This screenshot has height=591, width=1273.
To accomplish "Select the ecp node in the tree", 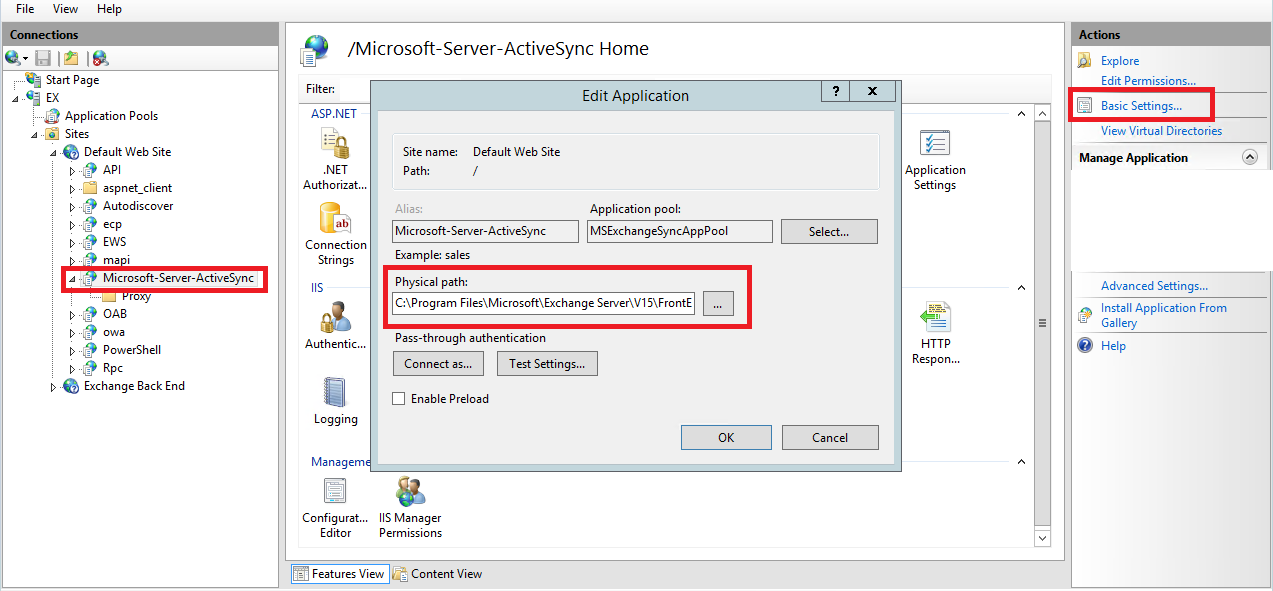I will (x=112, y=224).
